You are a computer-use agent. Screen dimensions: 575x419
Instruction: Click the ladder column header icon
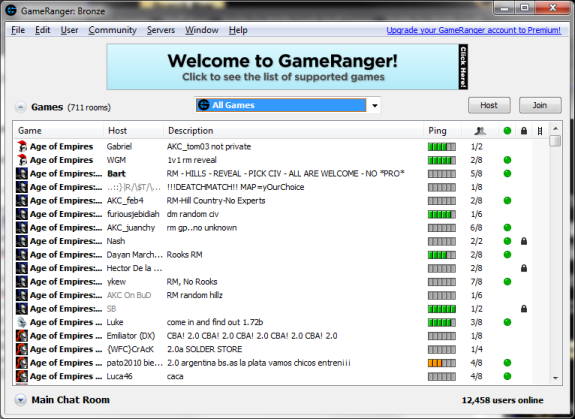click(540, 131)
